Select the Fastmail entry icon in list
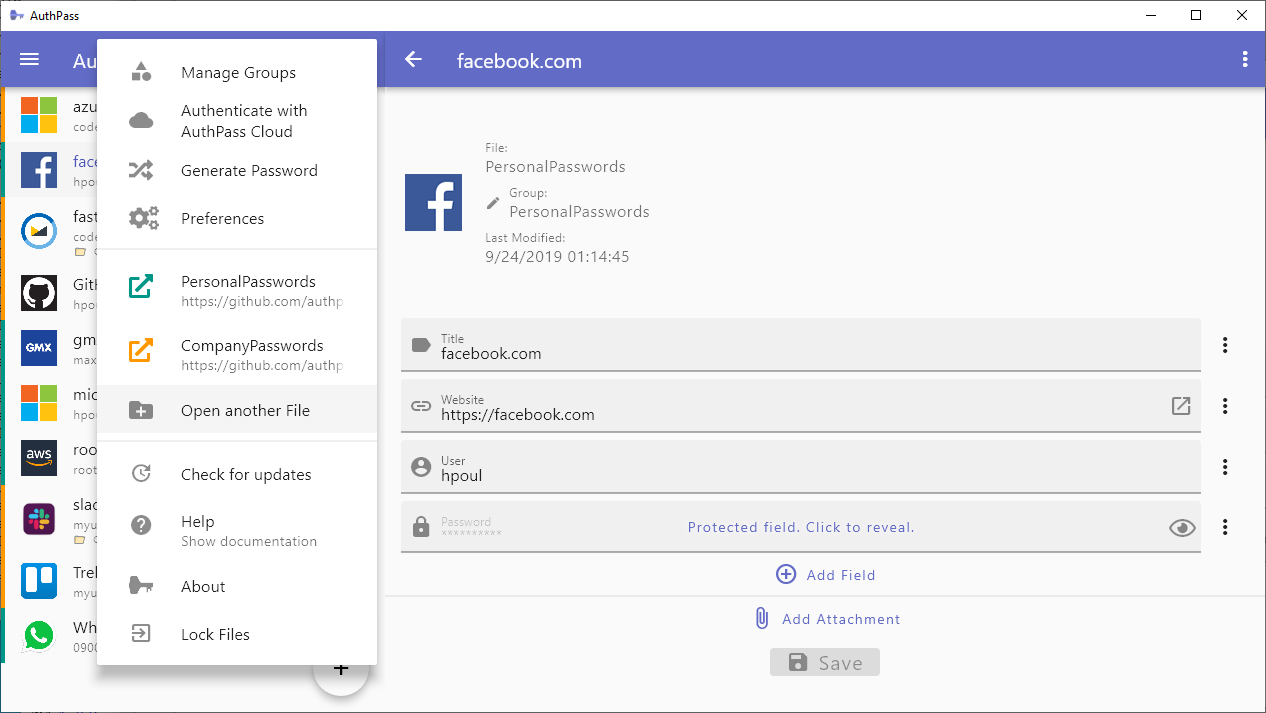1266x713 pixels. 39,230
